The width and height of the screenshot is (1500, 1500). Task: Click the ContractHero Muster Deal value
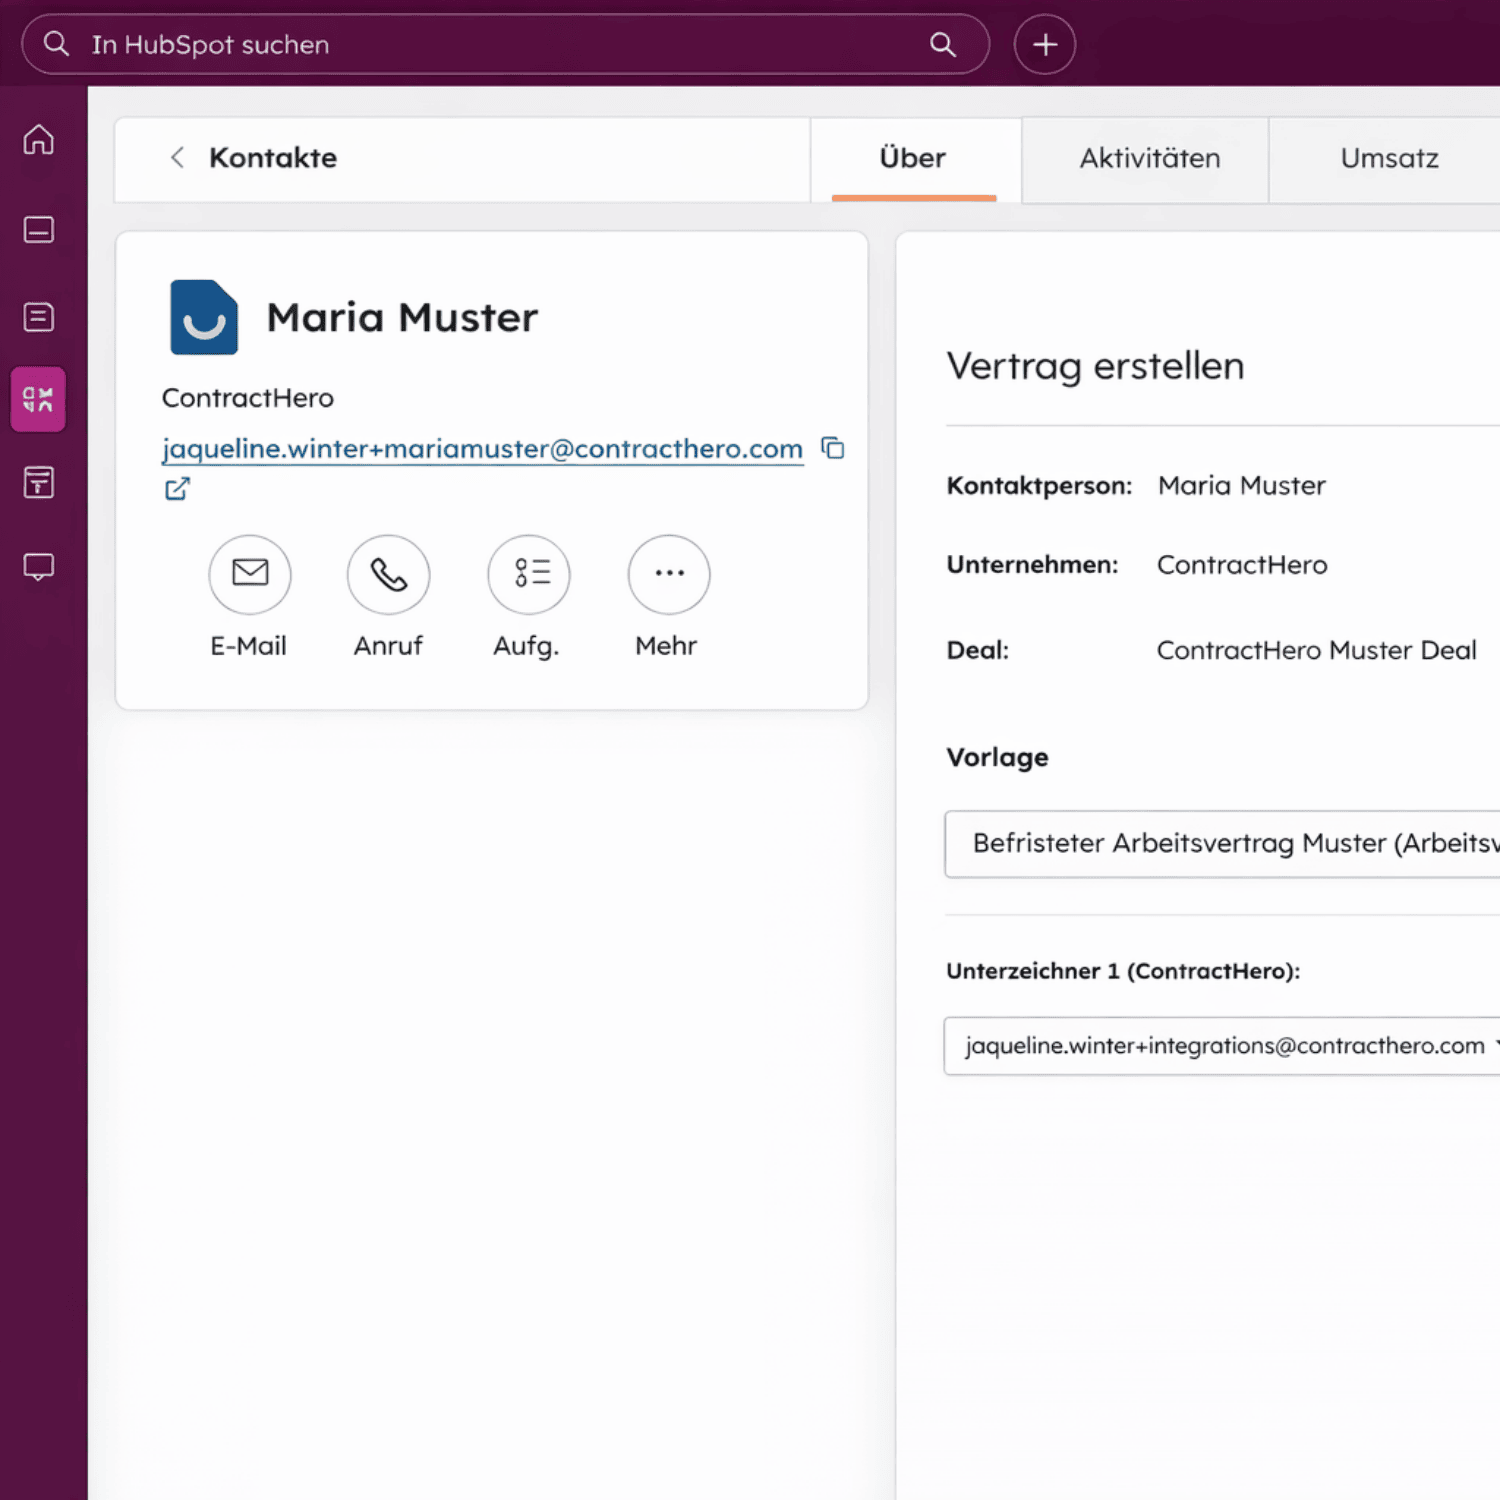[x=1317, y=650]
